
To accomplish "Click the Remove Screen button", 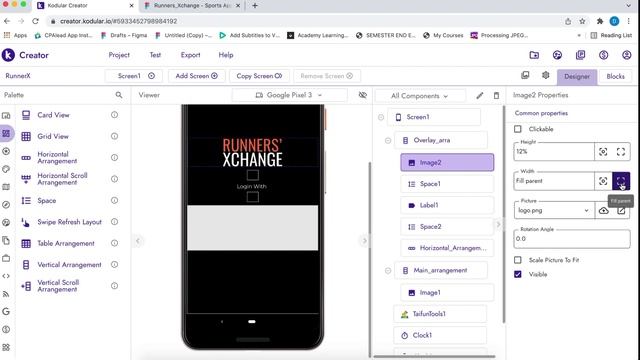I will (x=327, y=76).
